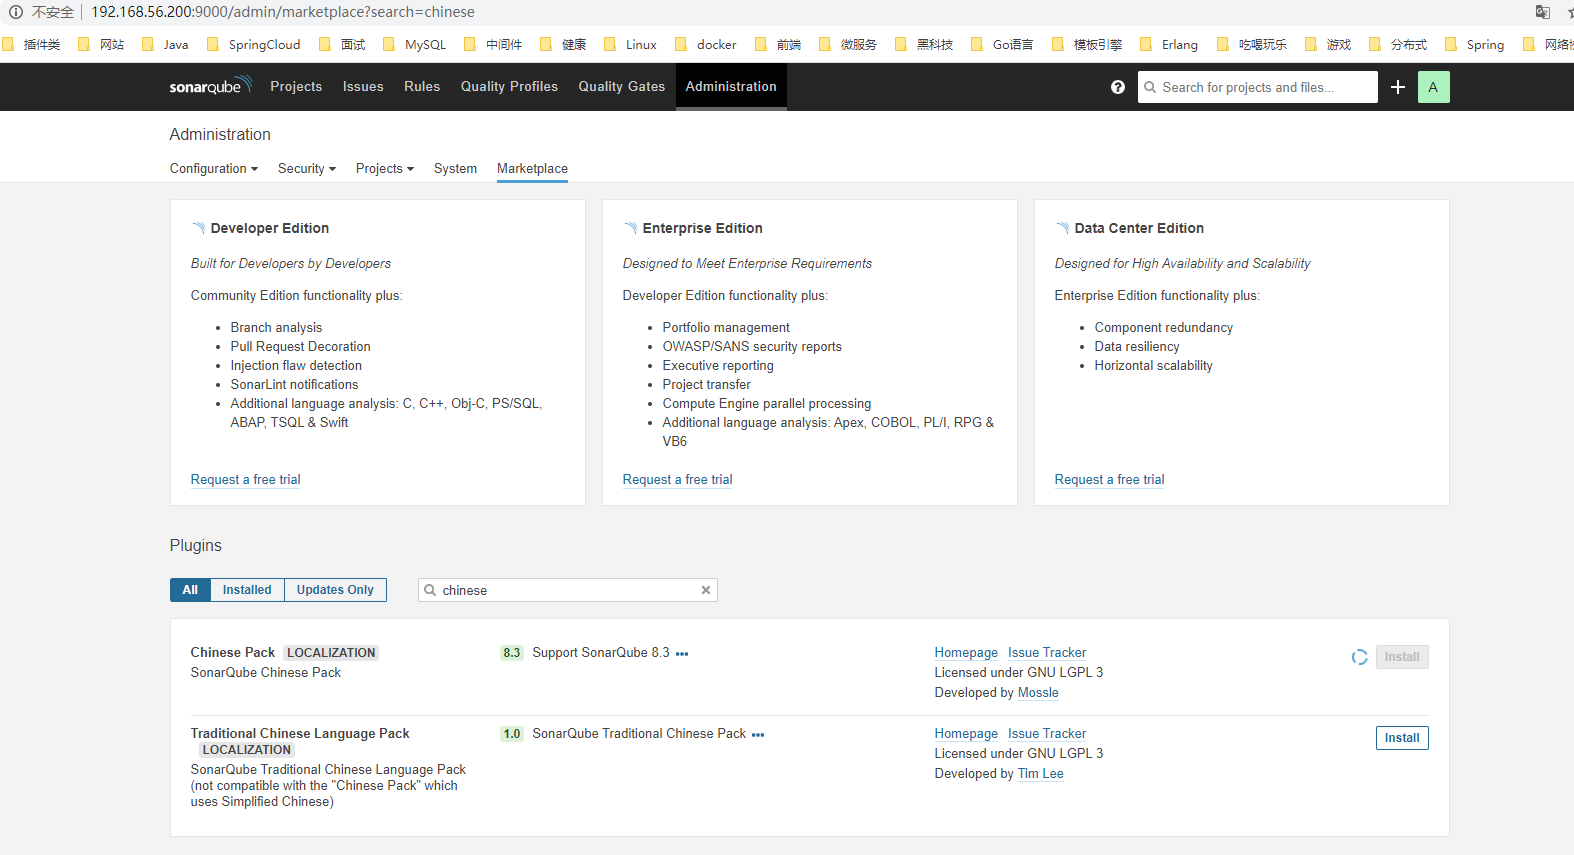Click the site info icon in address bar
This screenshot has width=1574, height=855.
tap(15, 12)
